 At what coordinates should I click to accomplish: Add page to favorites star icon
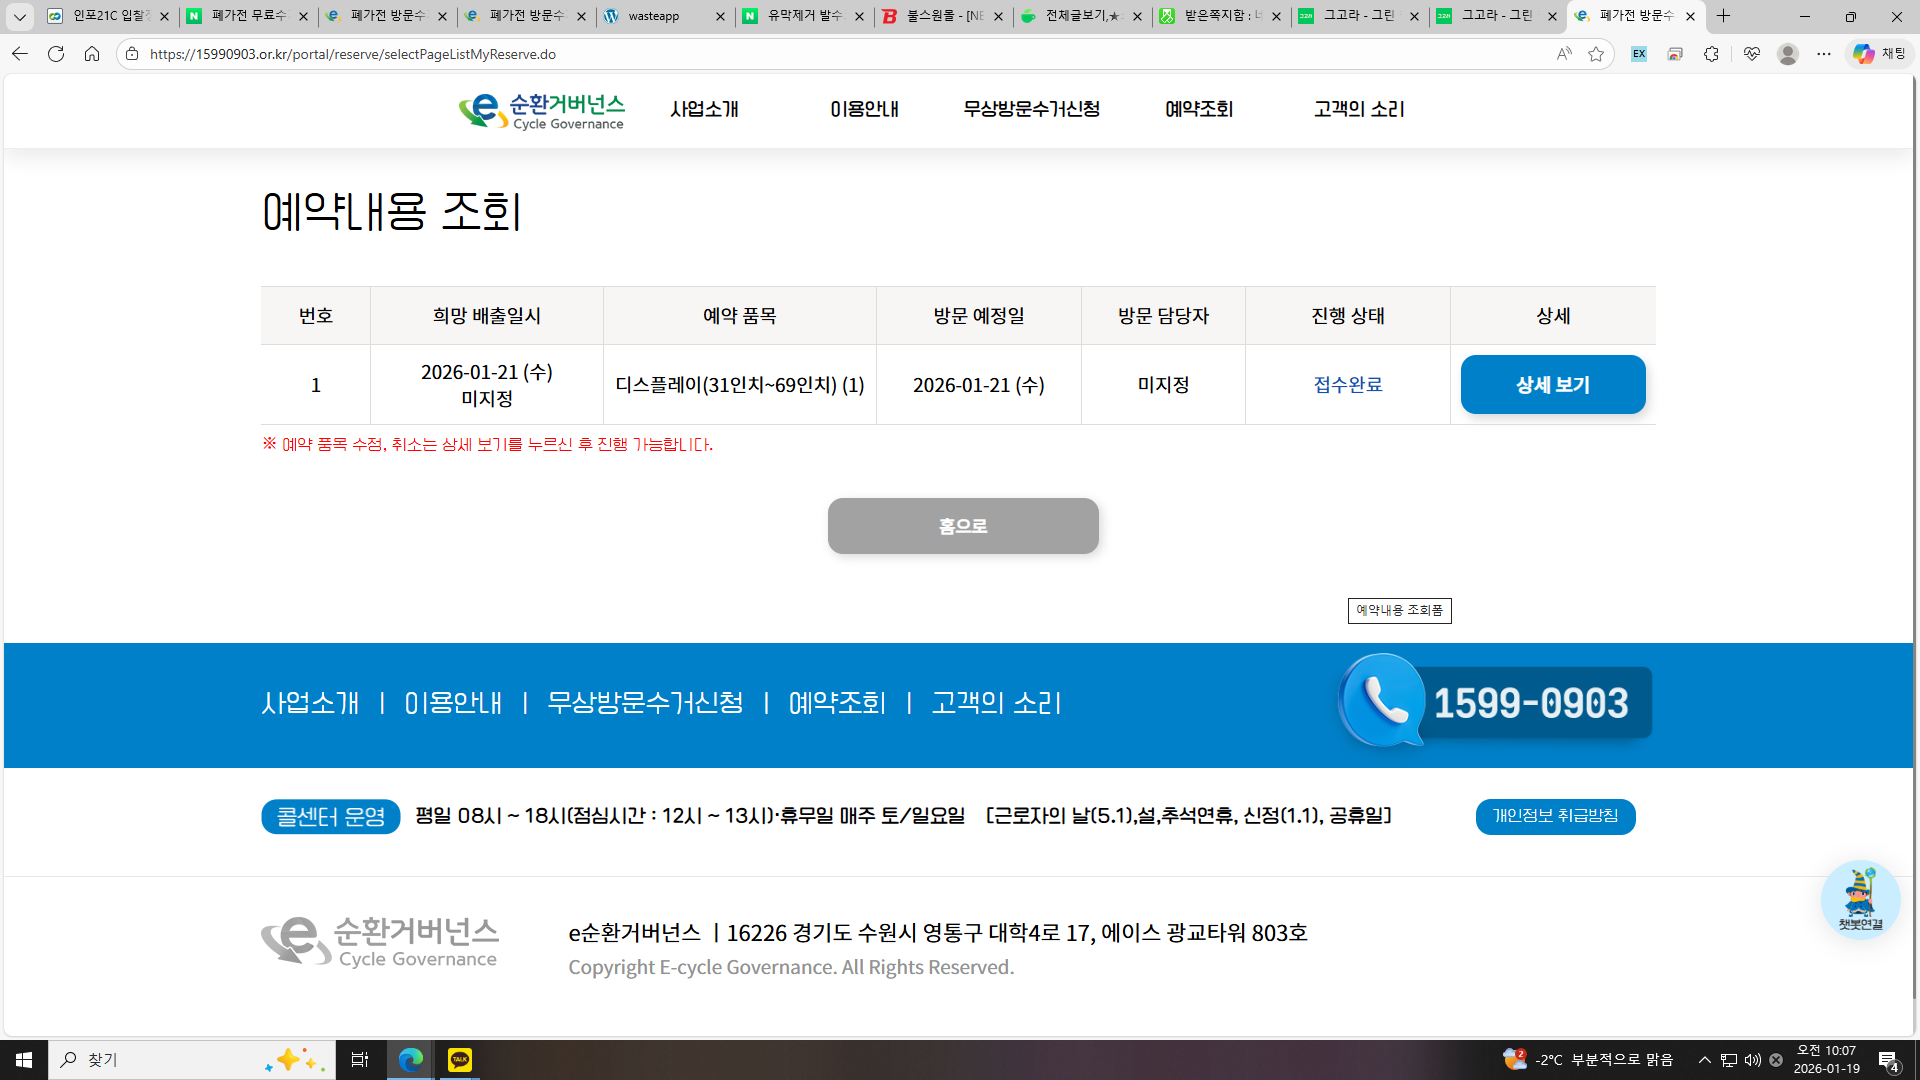(1596, 54)
